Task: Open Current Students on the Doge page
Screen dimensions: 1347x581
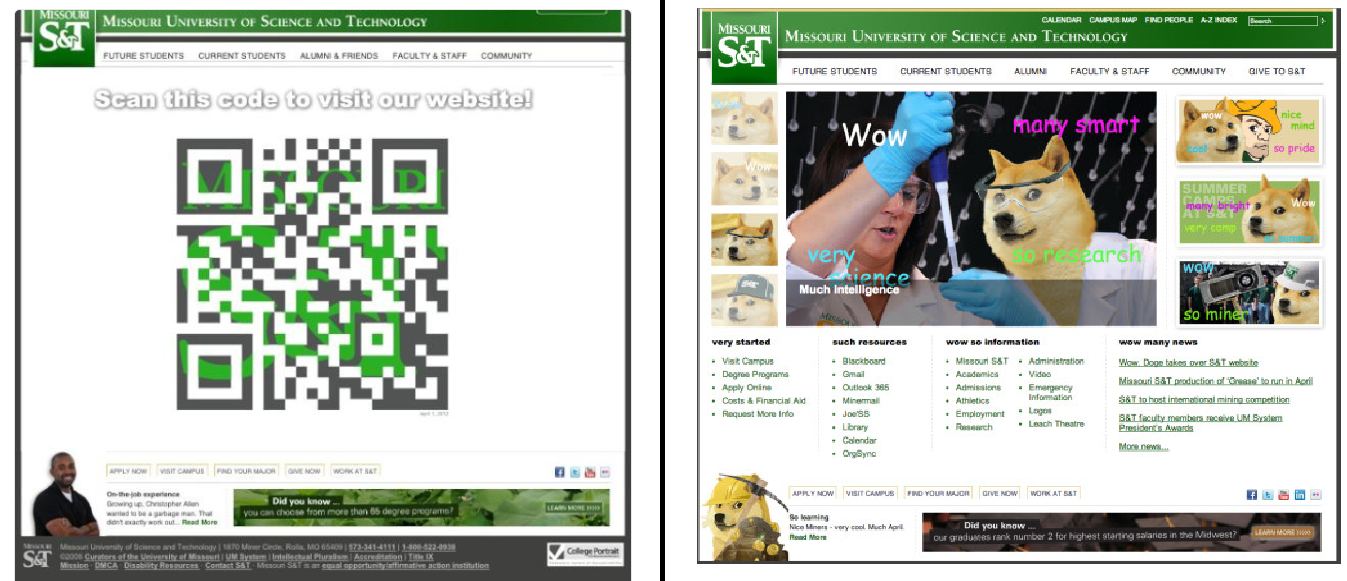Action: click(946, 71)
